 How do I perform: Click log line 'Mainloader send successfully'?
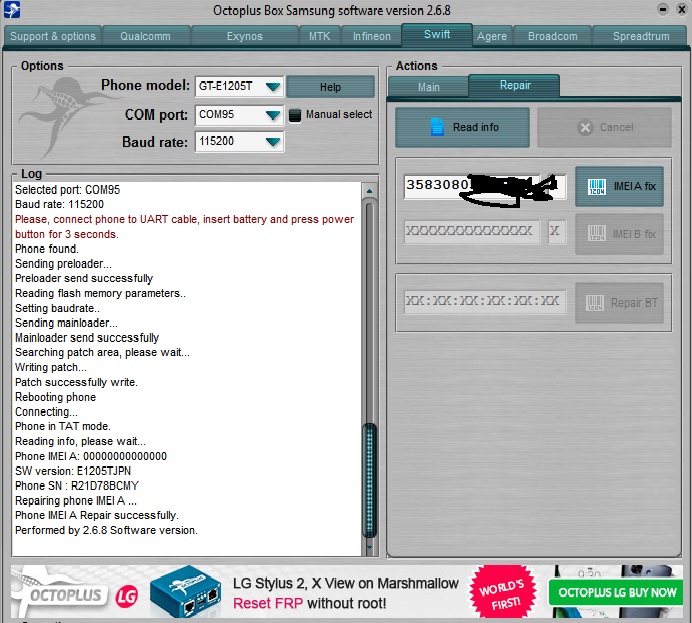click(87, 338)
